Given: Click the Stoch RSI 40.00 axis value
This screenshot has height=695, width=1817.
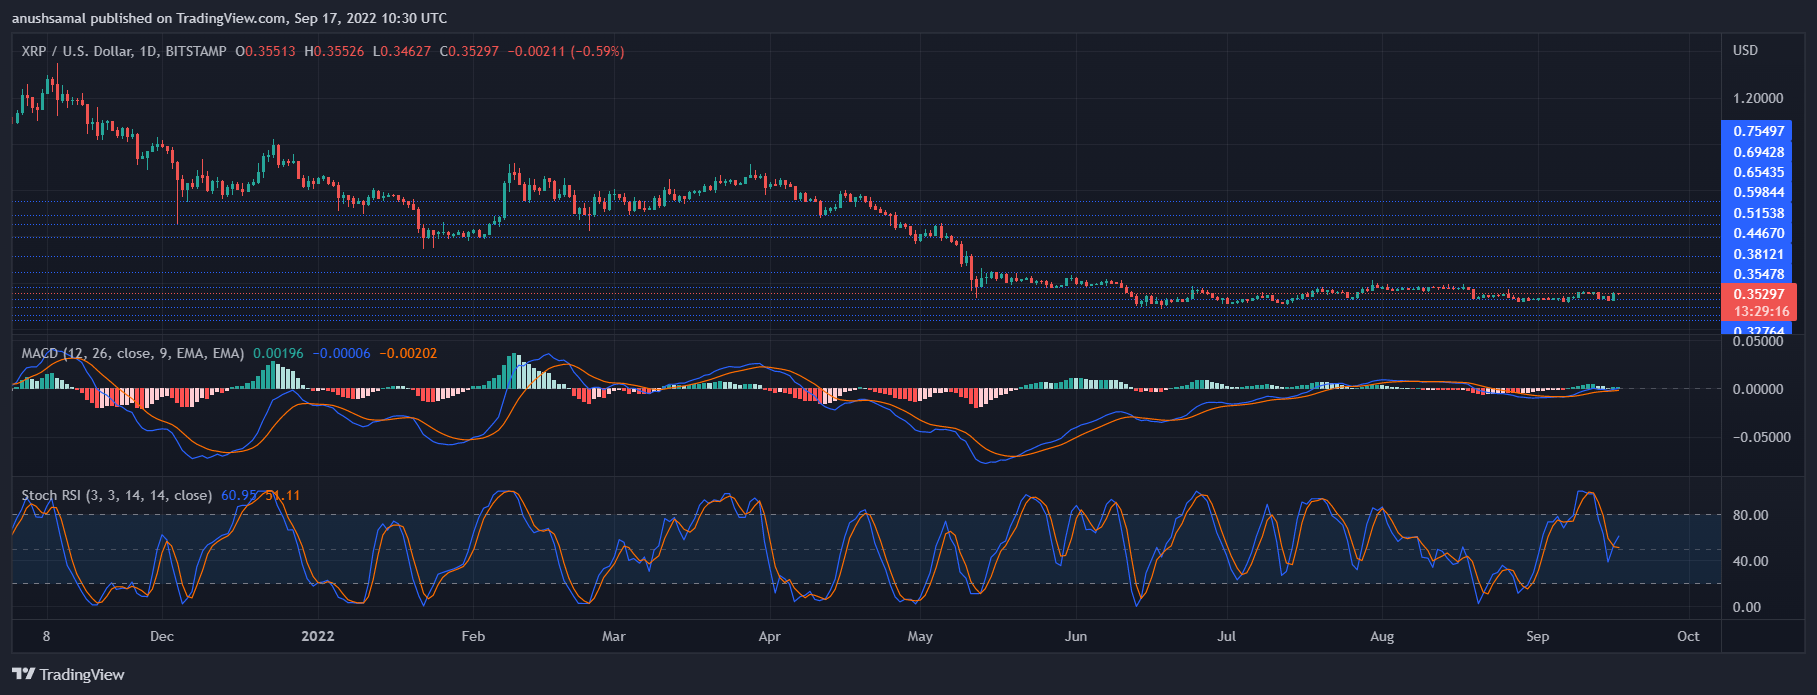Looking at the screenshot, I should (1750, 561).
